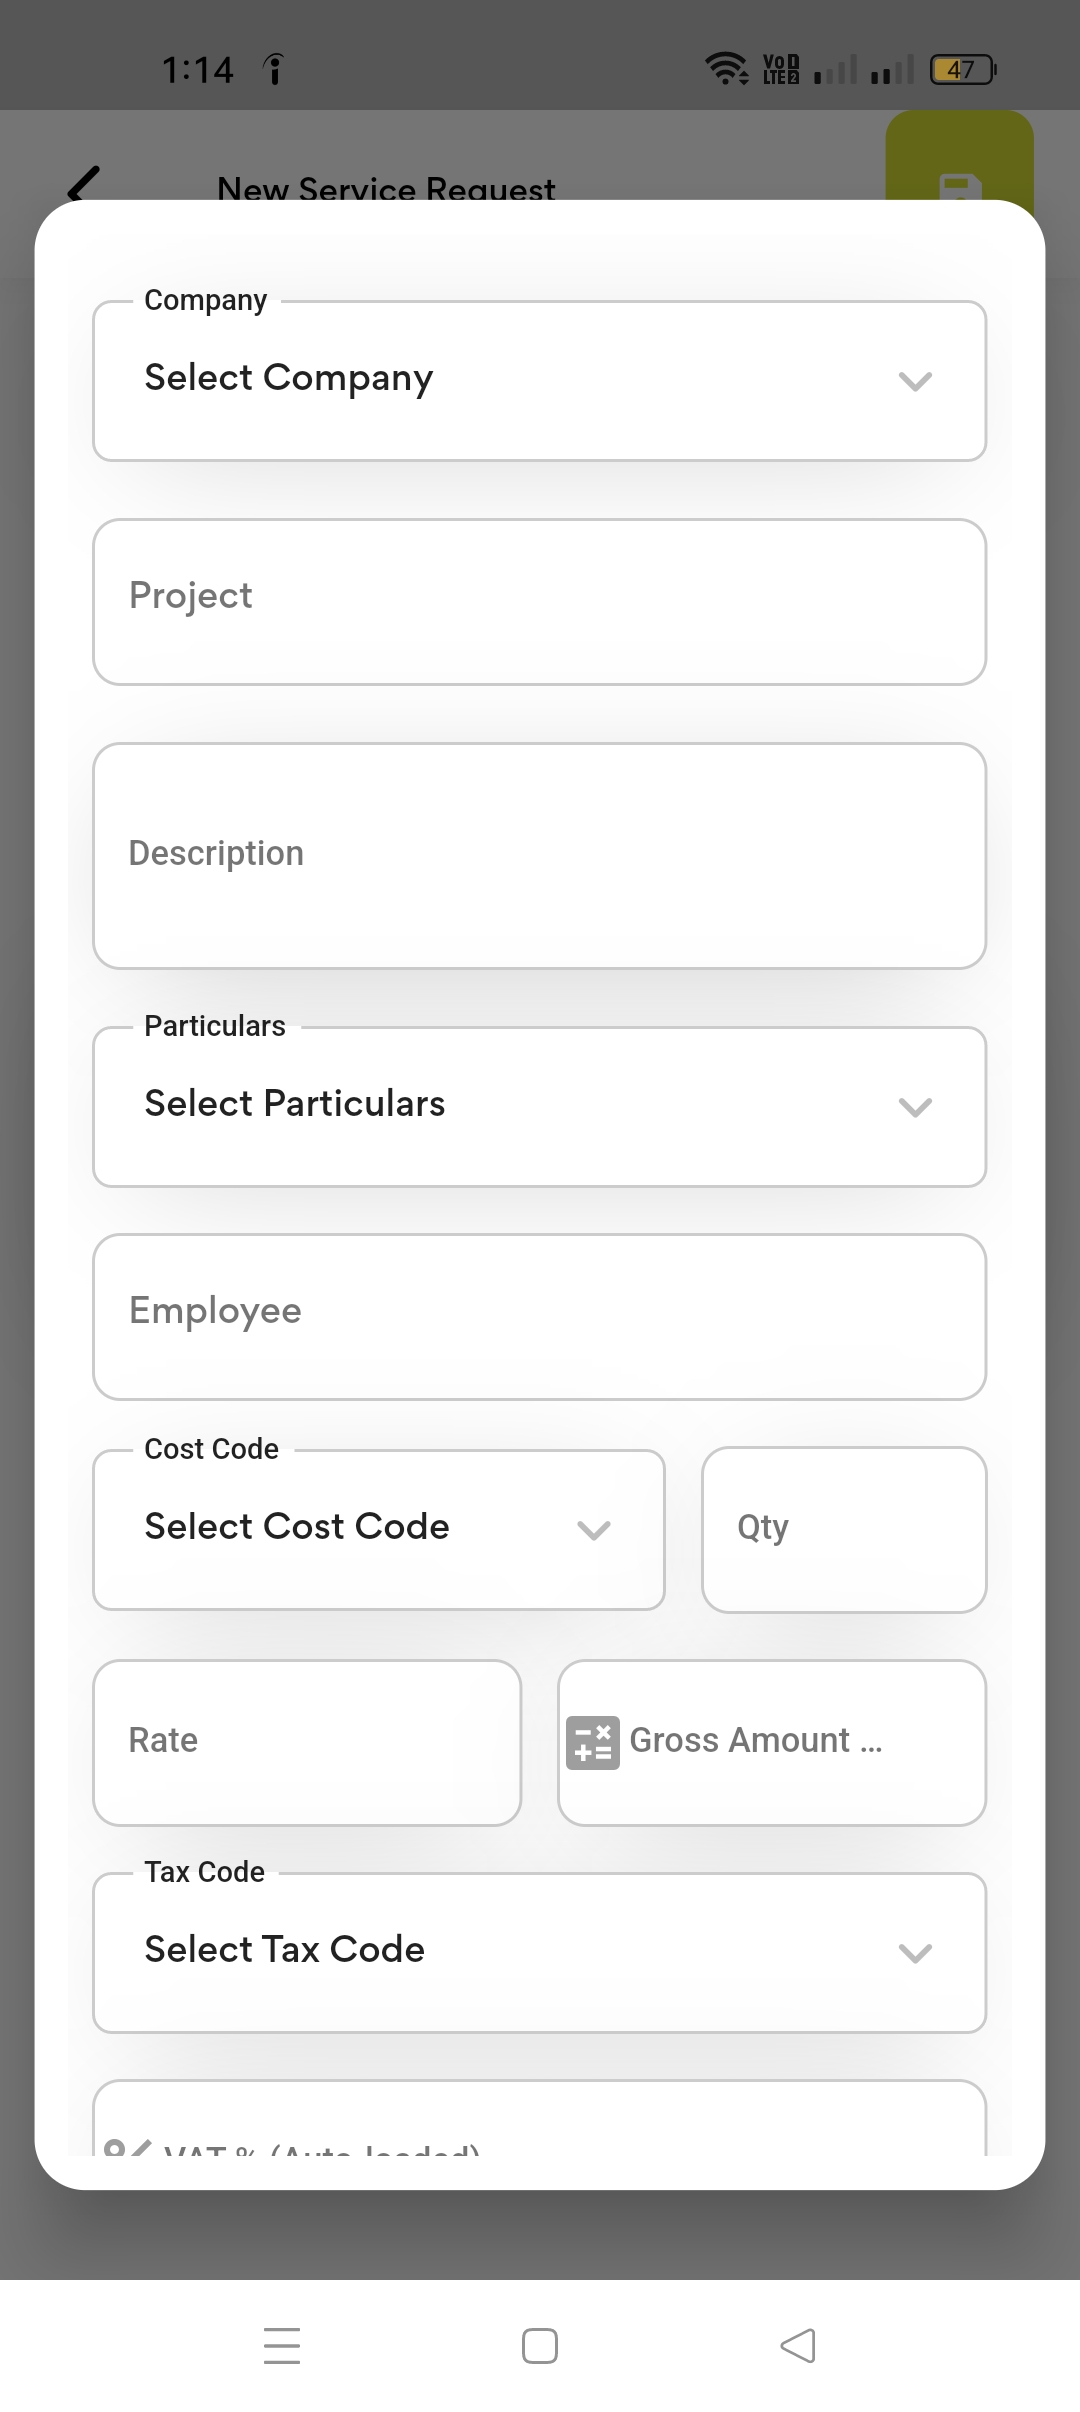The image size is (1080, 2412).
Task: Expand the Select Tax Code dropdown
Action: click(x=539, y=1952)
